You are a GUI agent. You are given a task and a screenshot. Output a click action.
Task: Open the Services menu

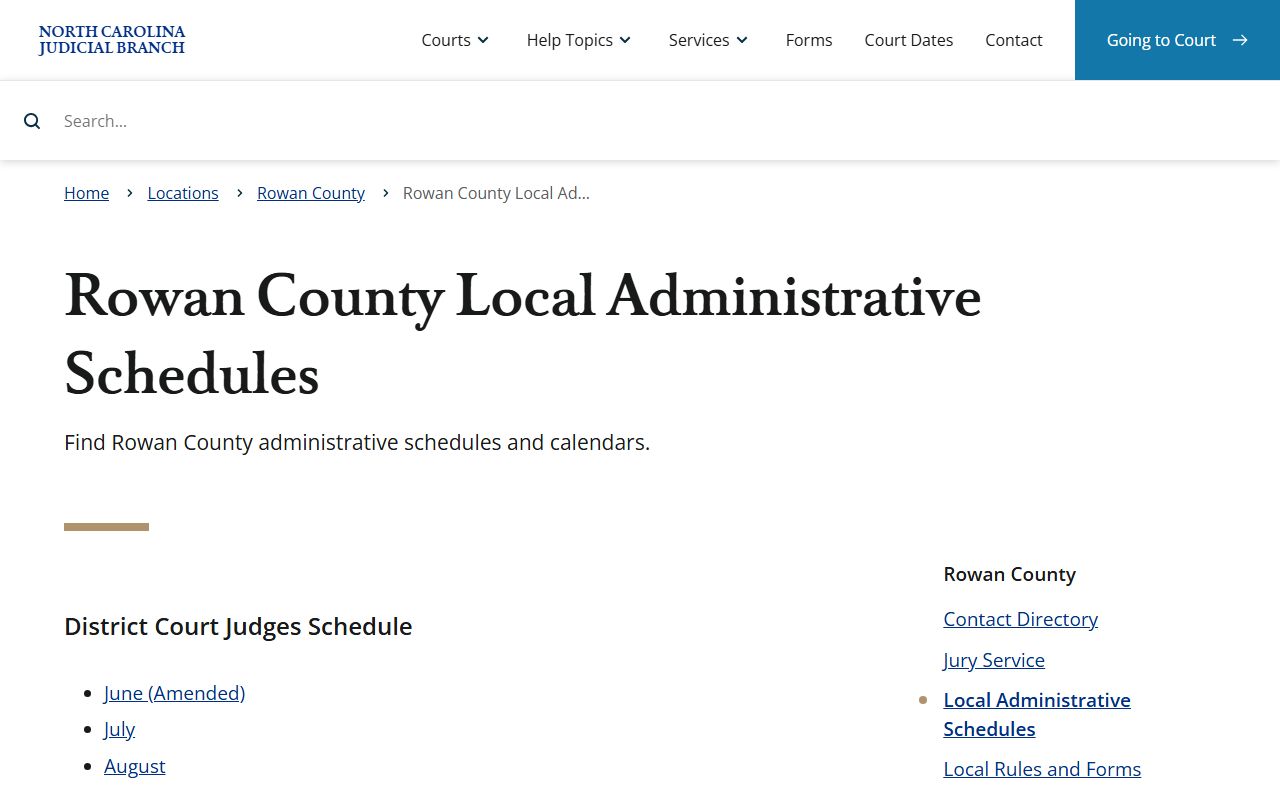(699, 40)
